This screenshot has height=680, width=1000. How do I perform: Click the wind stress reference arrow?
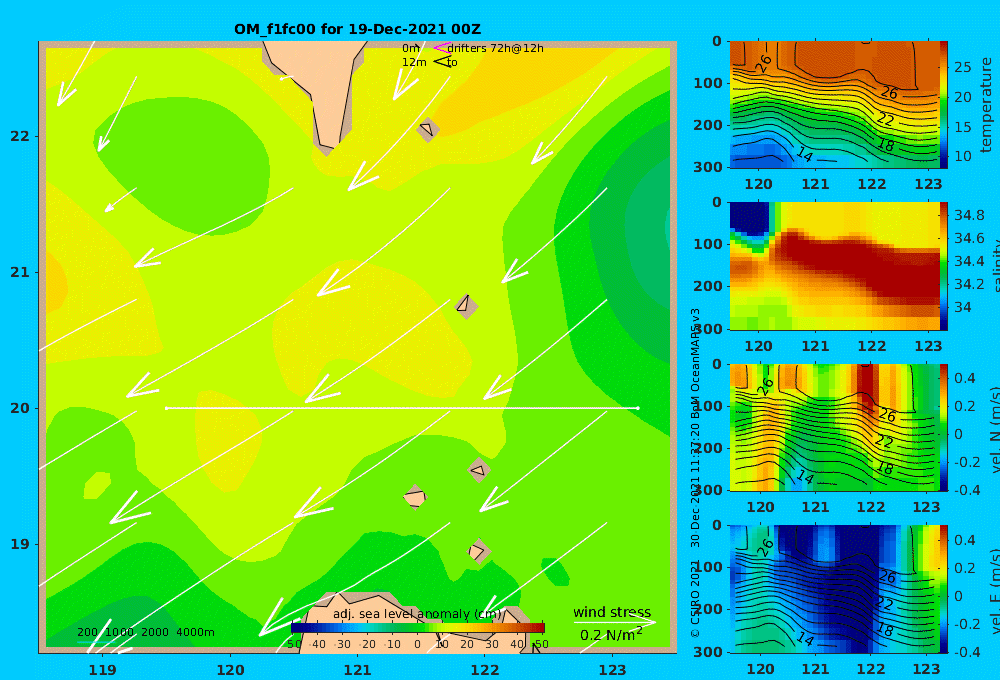point(614,622)
